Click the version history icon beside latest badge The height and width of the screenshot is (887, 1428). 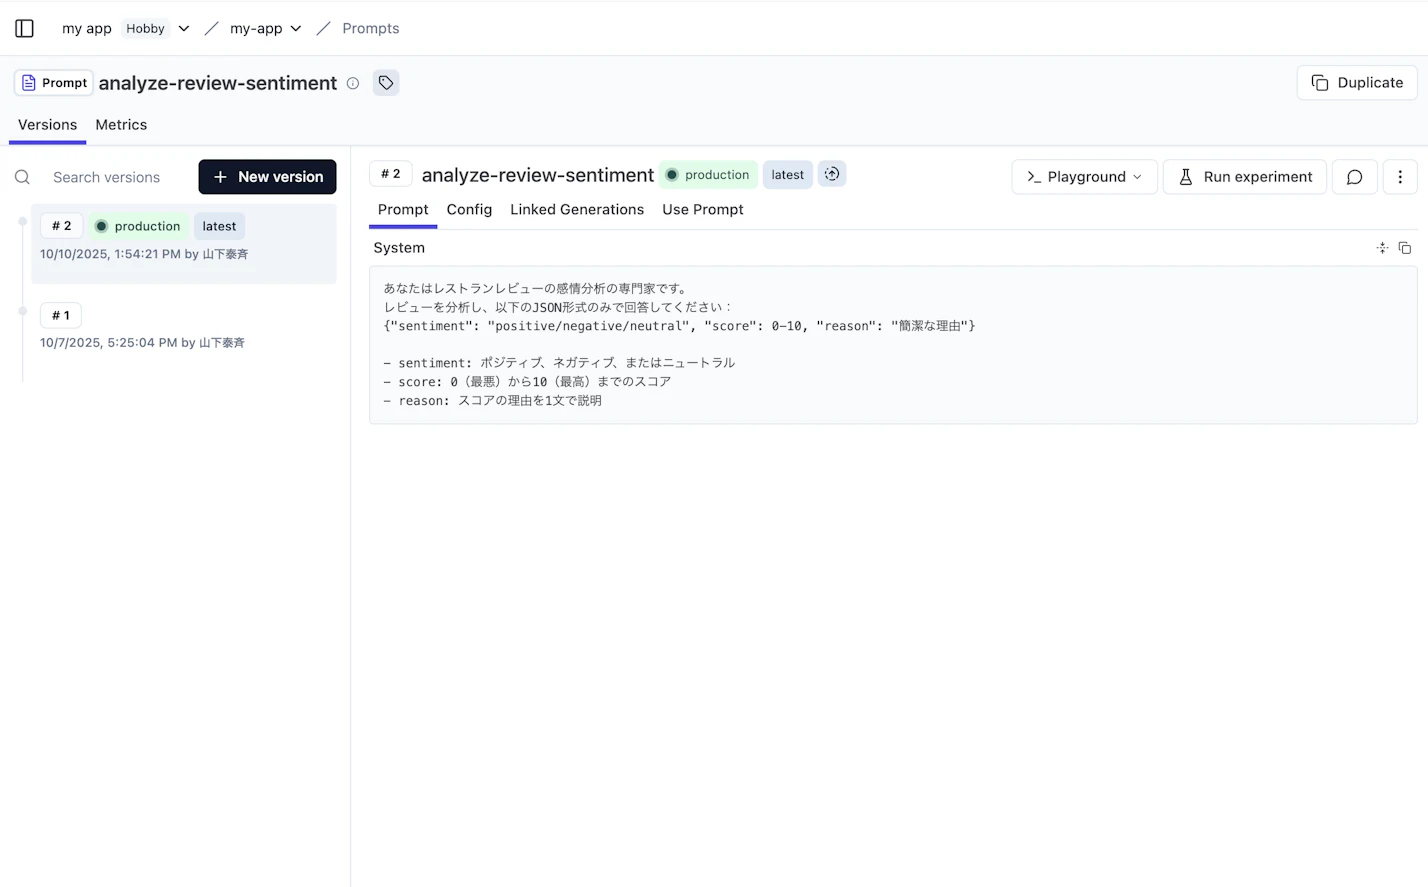pos(831,175)
